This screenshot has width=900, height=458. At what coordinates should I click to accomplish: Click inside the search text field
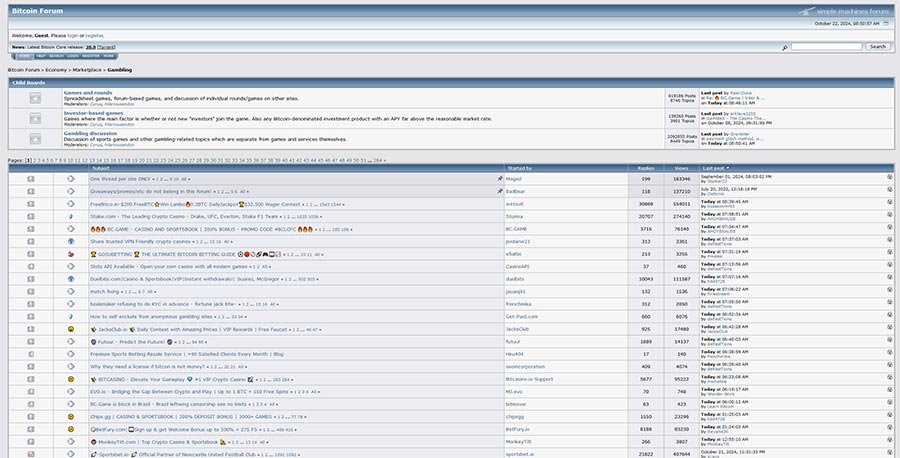(x=827, y=46)
